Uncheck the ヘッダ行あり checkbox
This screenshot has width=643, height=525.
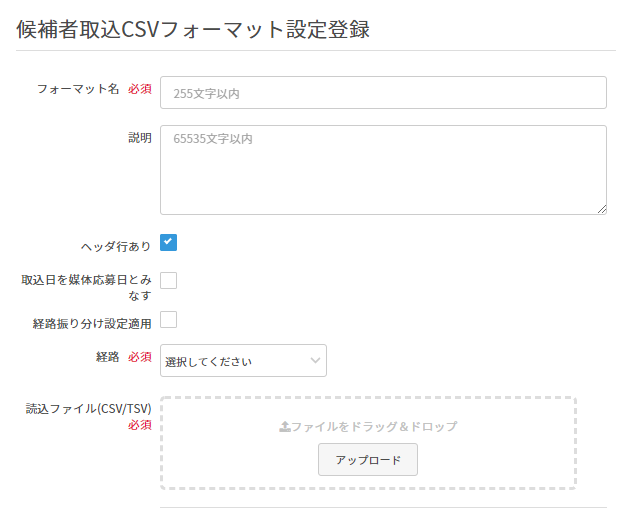[x=169, y=242]
